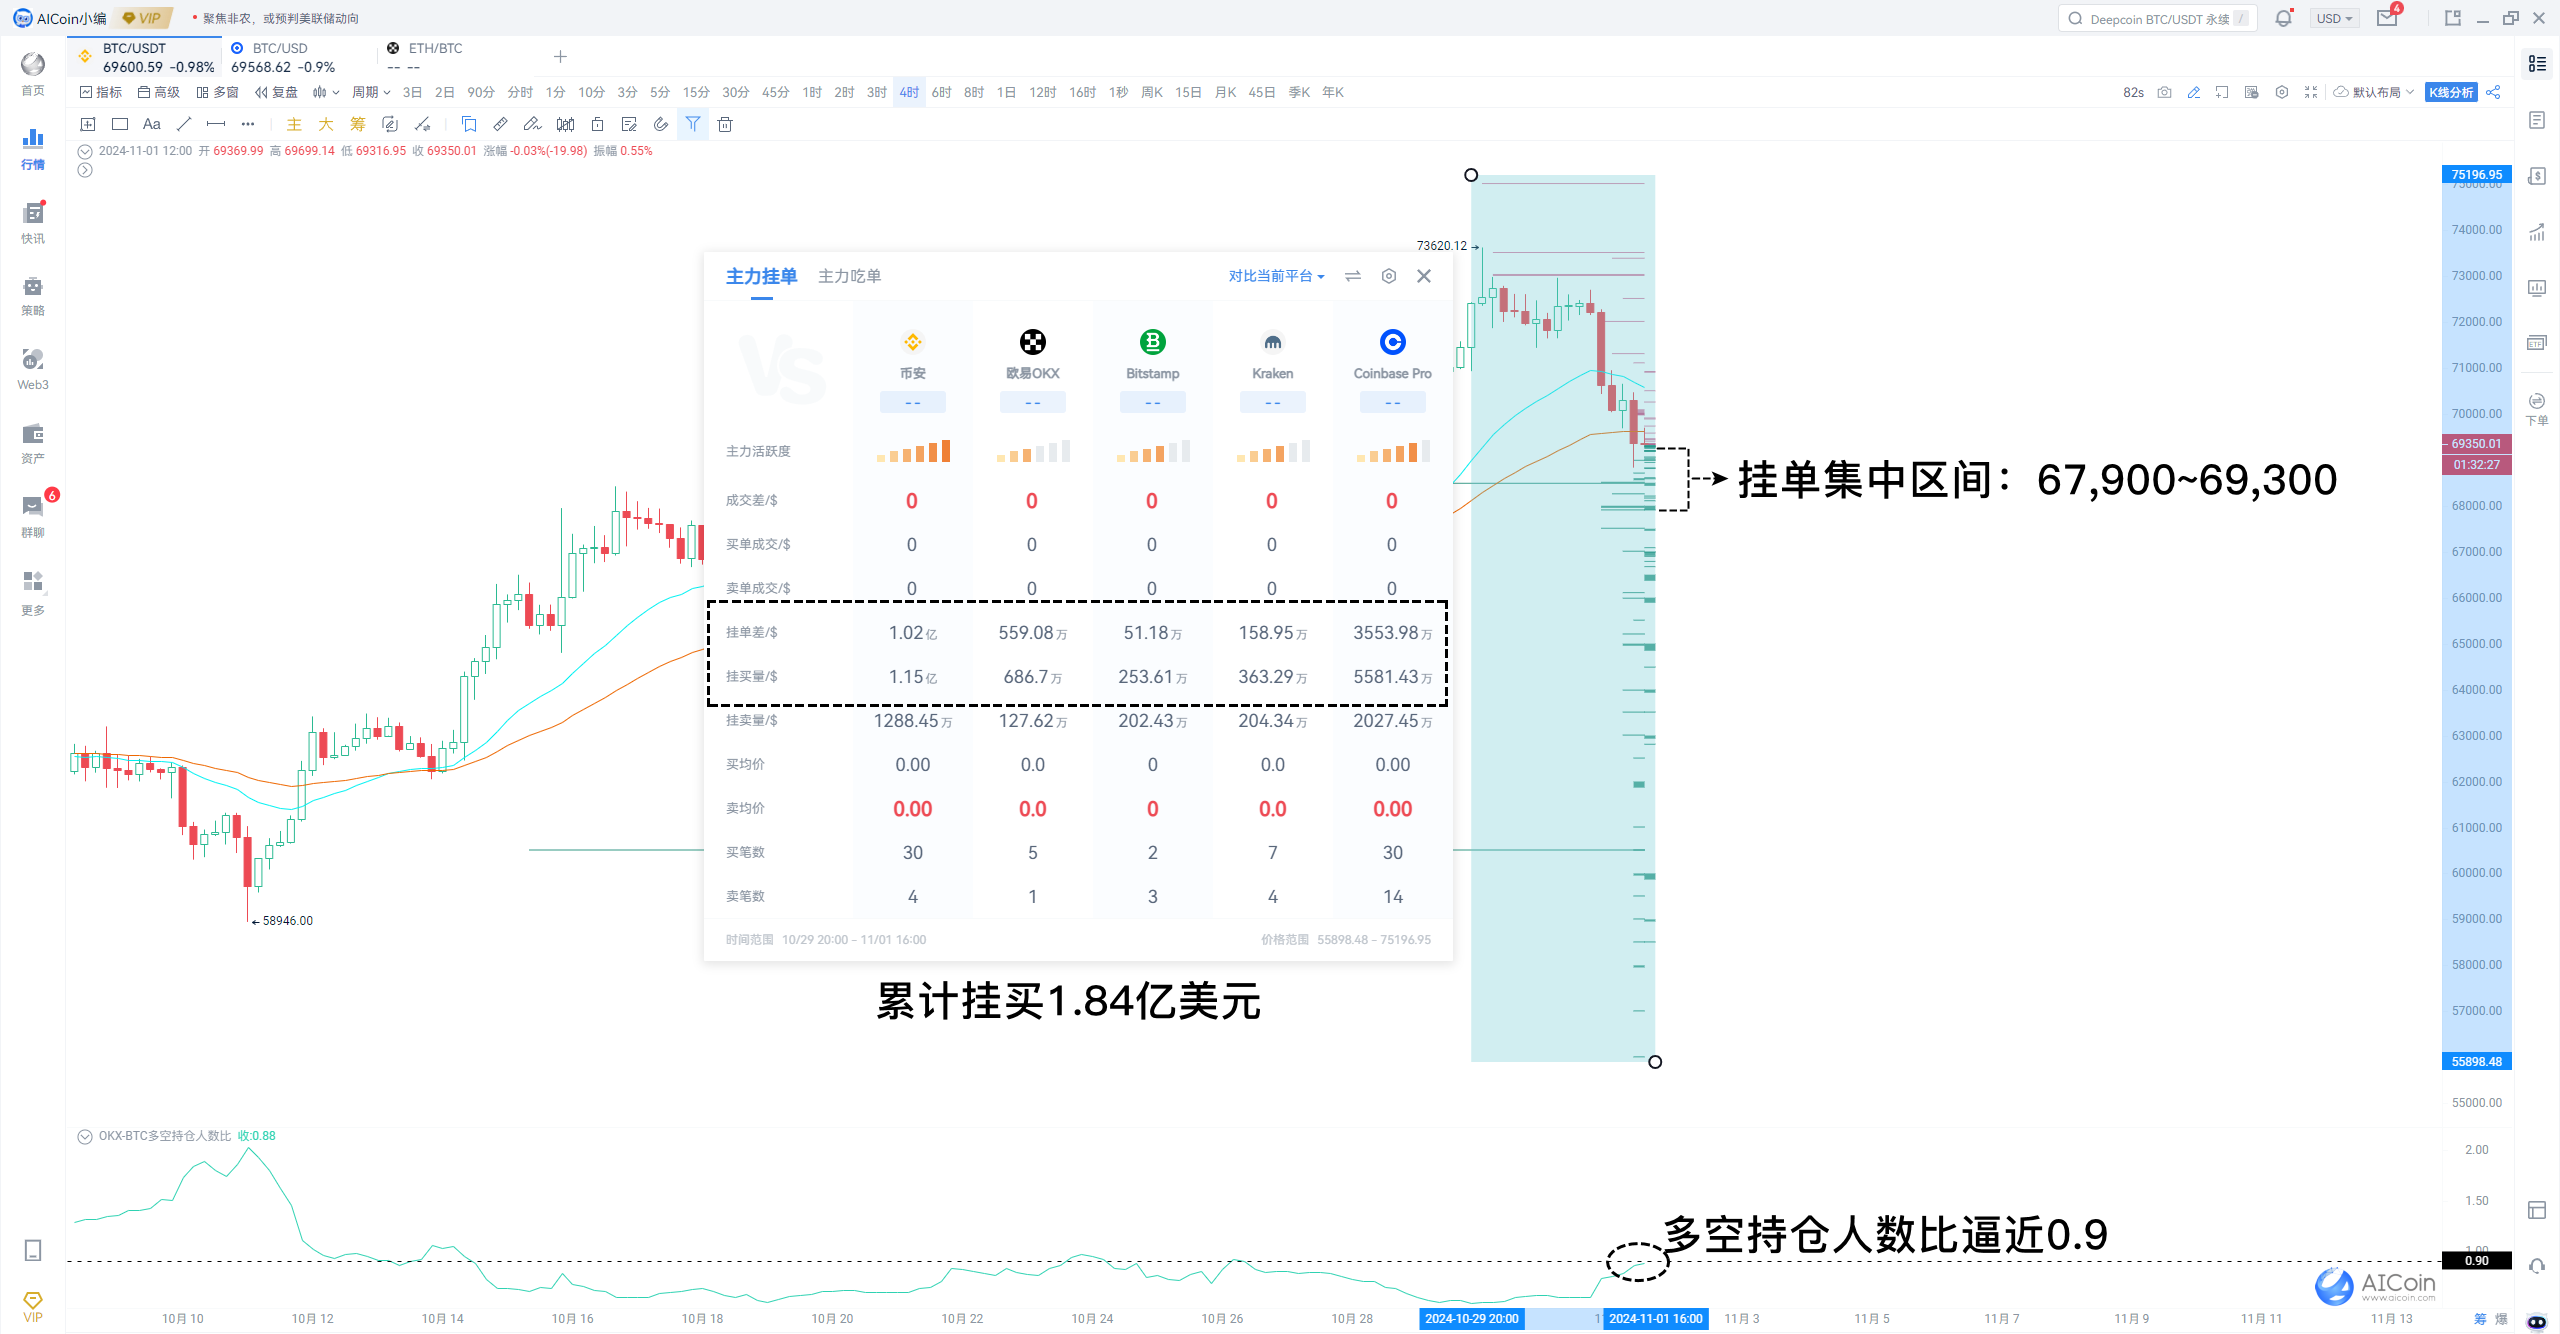Screen dimensions: 2560x1334
Task: Open the USD currency dropdown
Action: (2335, 18)
